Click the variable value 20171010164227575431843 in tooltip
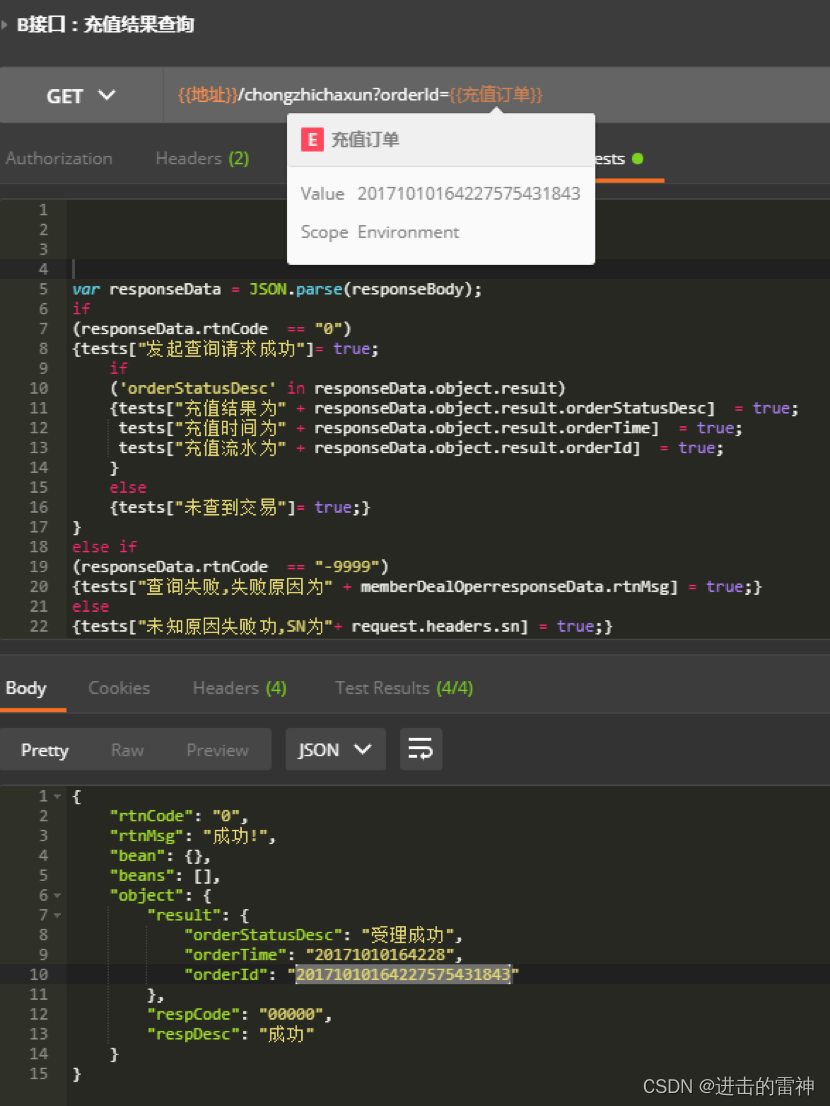830x1106 pixels. click(469, 193)
